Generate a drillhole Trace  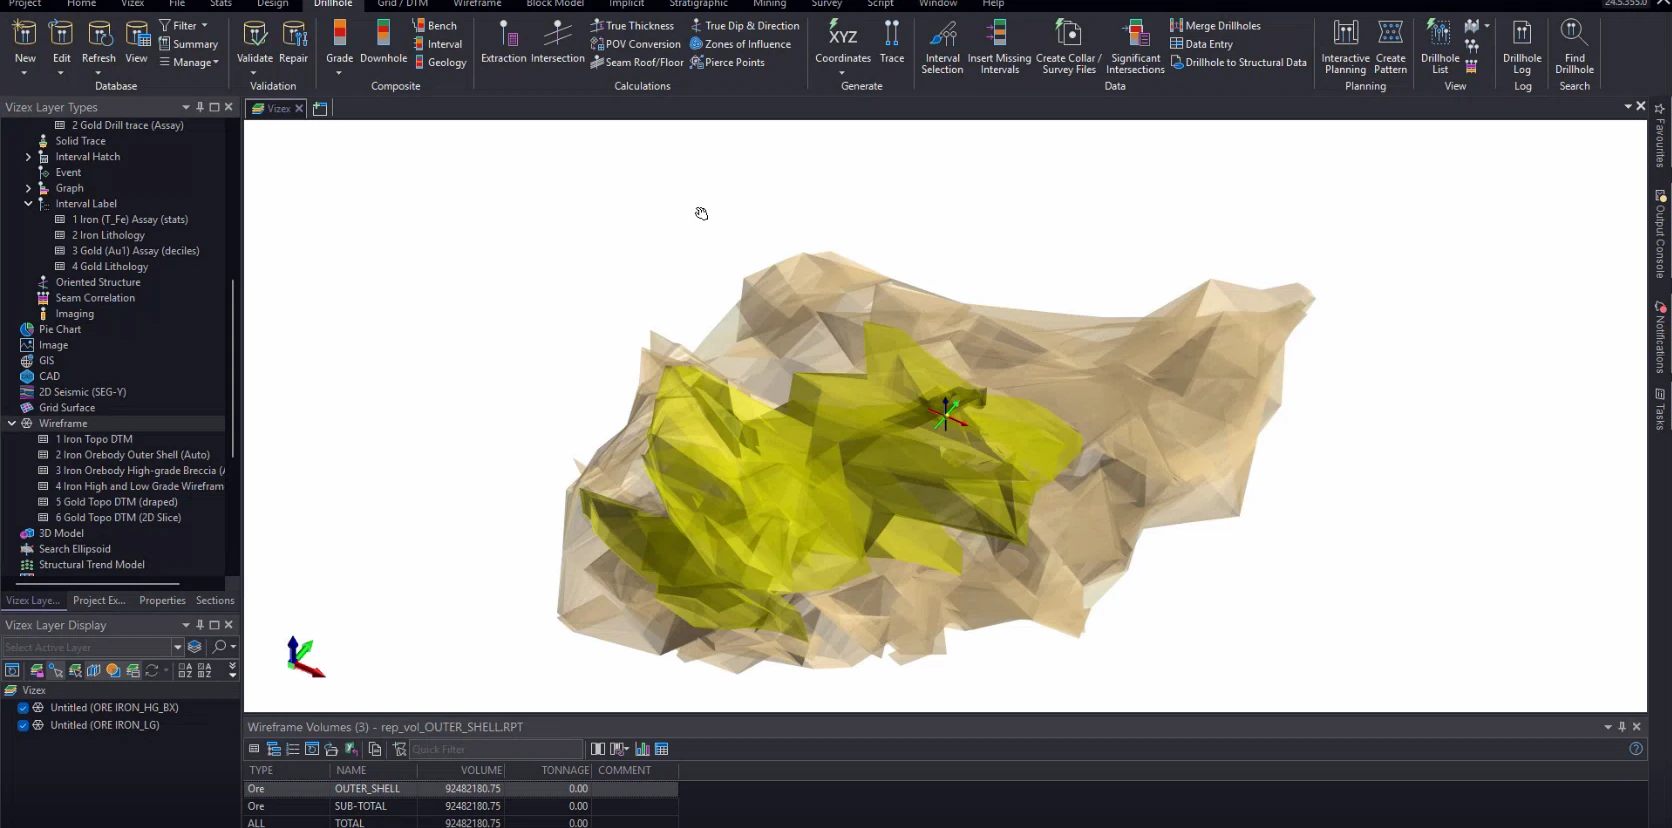click(892, 42)
